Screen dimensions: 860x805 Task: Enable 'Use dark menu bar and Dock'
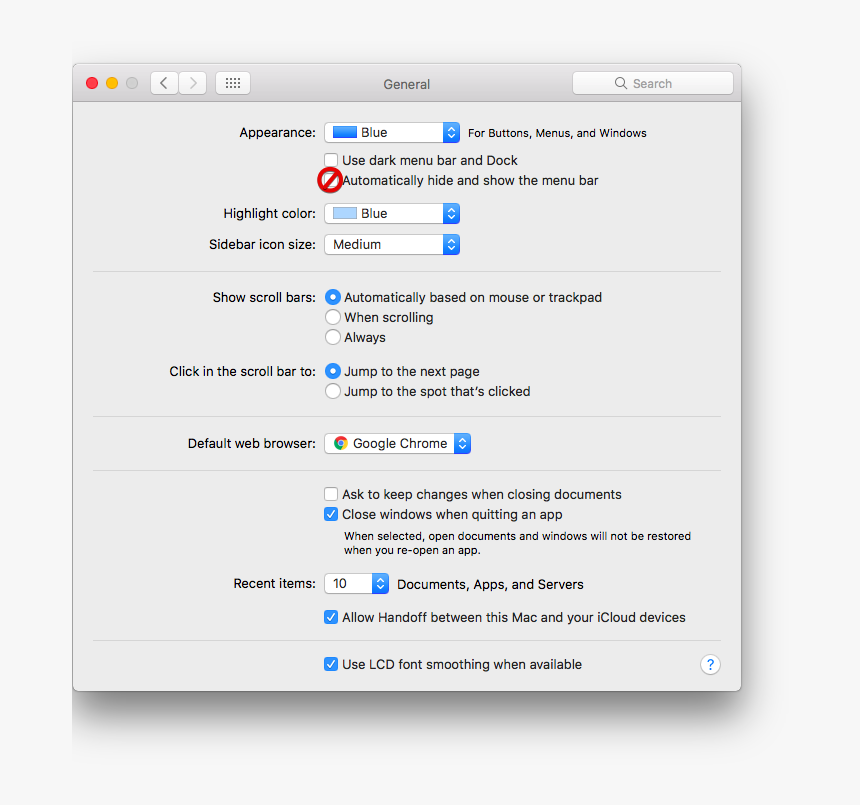pos(331,159)
